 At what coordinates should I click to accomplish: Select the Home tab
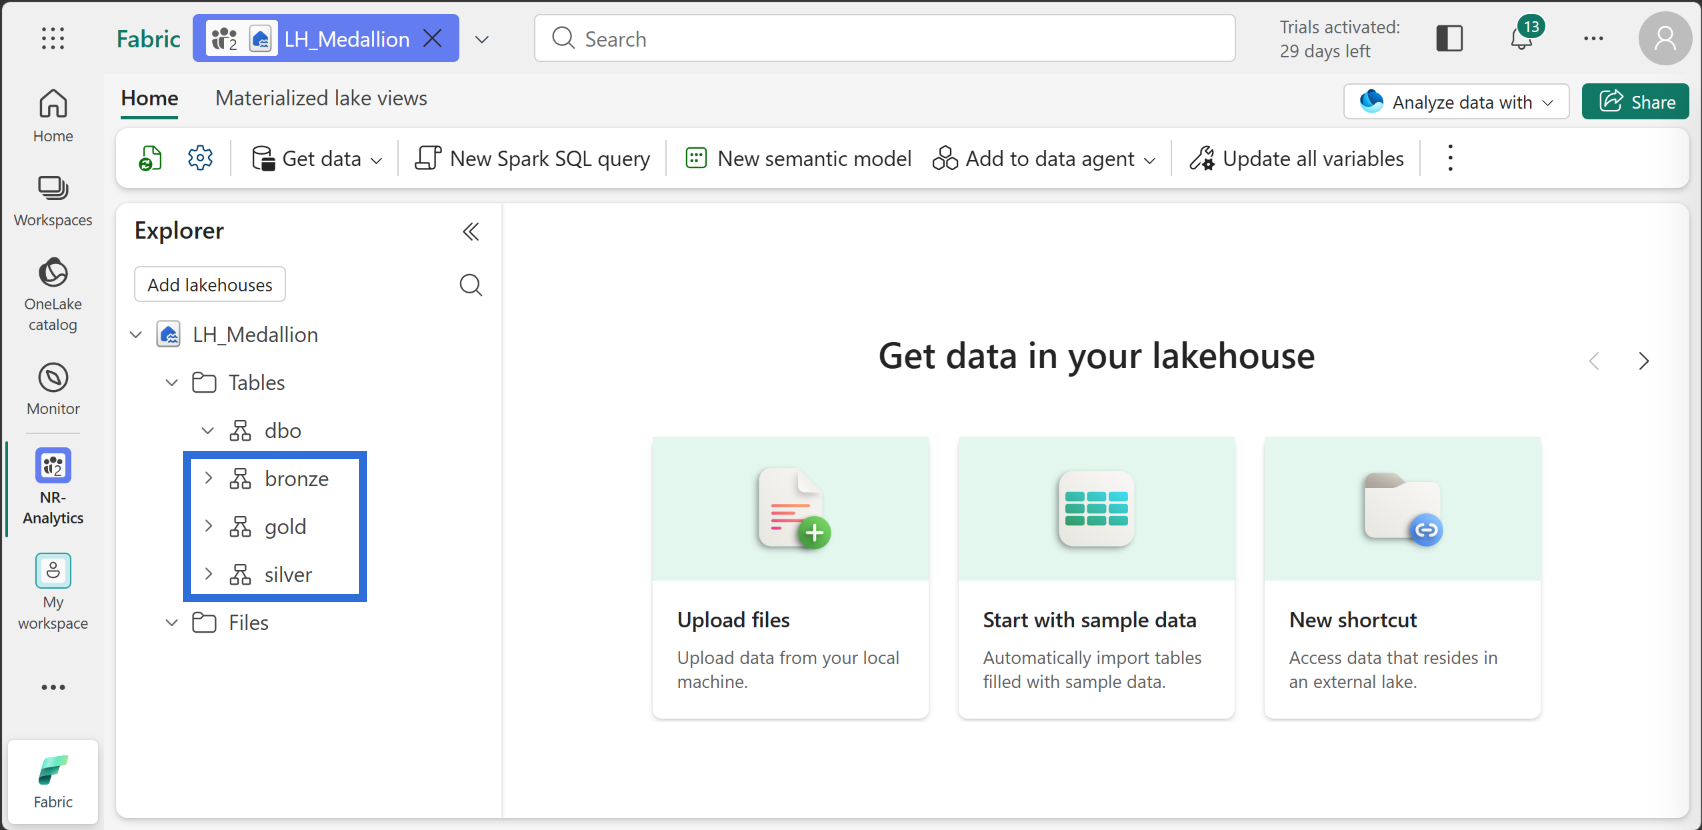[x=150, y=98]
